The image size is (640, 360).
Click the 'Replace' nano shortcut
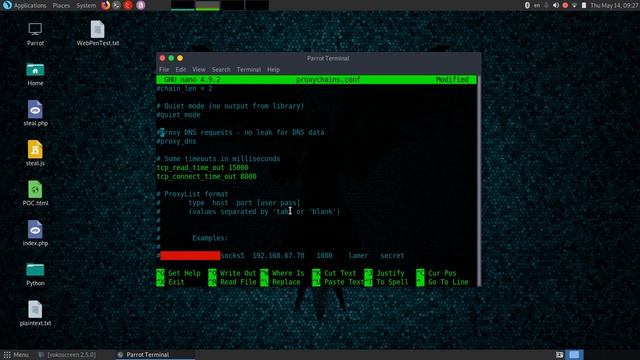click(x=280, y=282)
